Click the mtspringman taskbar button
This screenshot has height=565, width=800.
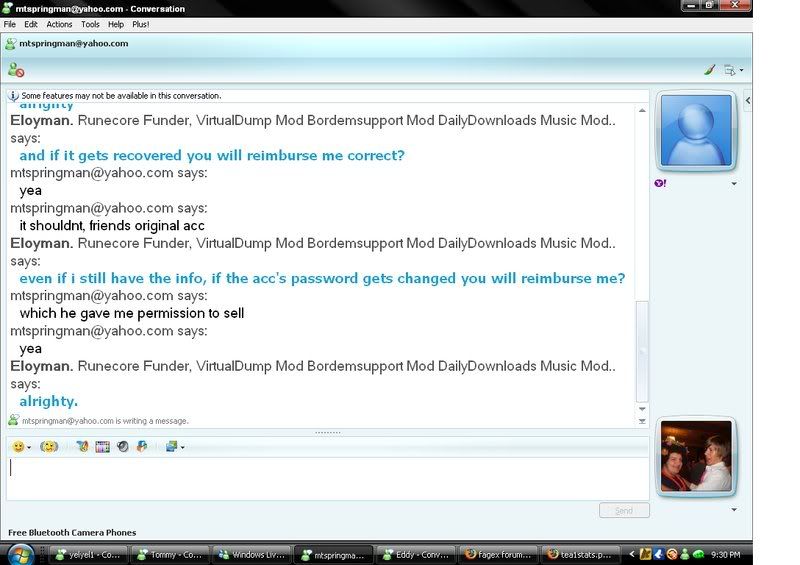(x=334, y=554)
